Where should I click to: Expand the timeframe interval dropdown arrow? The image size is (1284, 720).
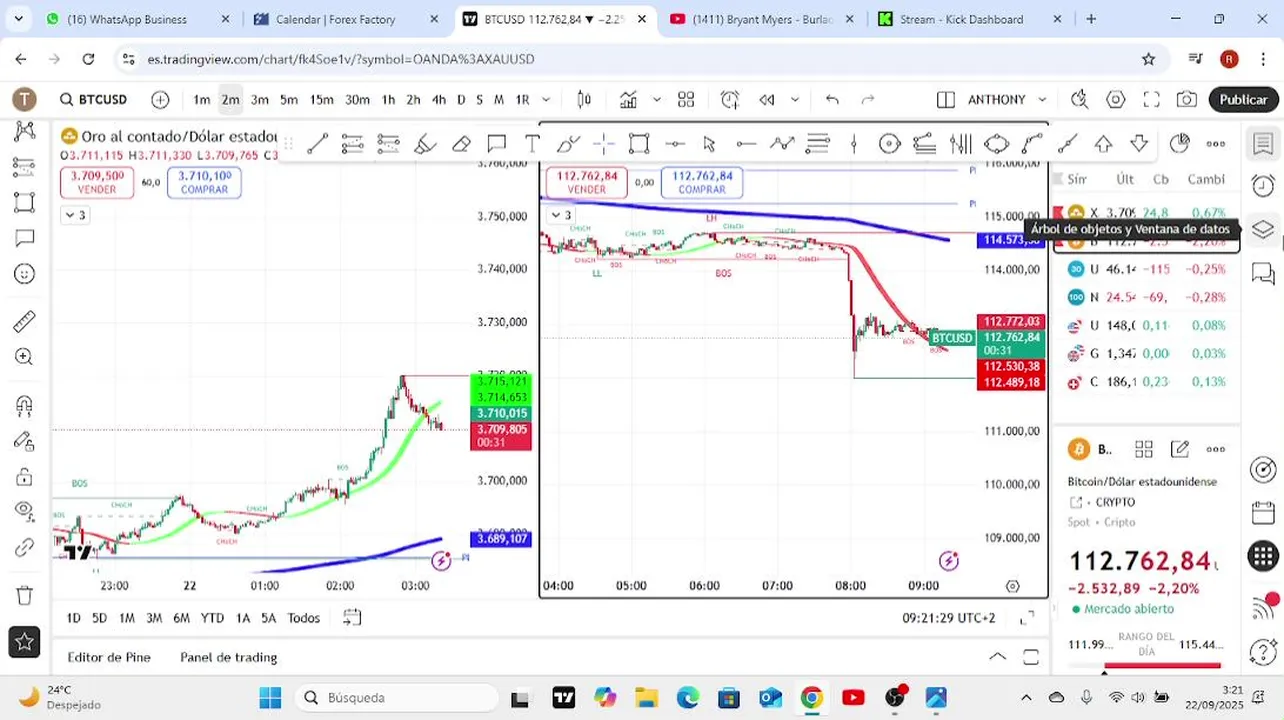tap(546, 99)
